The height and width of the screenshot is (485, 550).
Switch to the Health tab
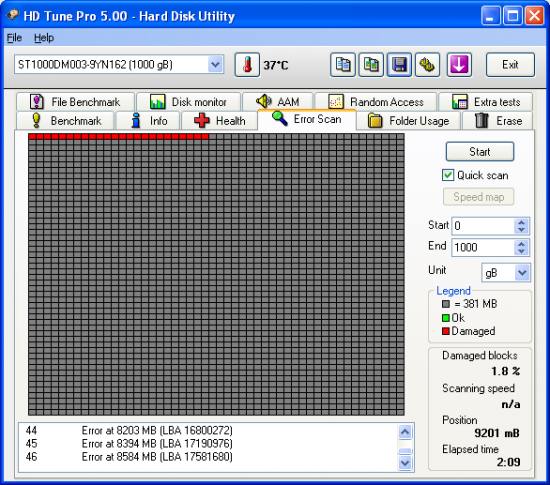coord(219,121)
